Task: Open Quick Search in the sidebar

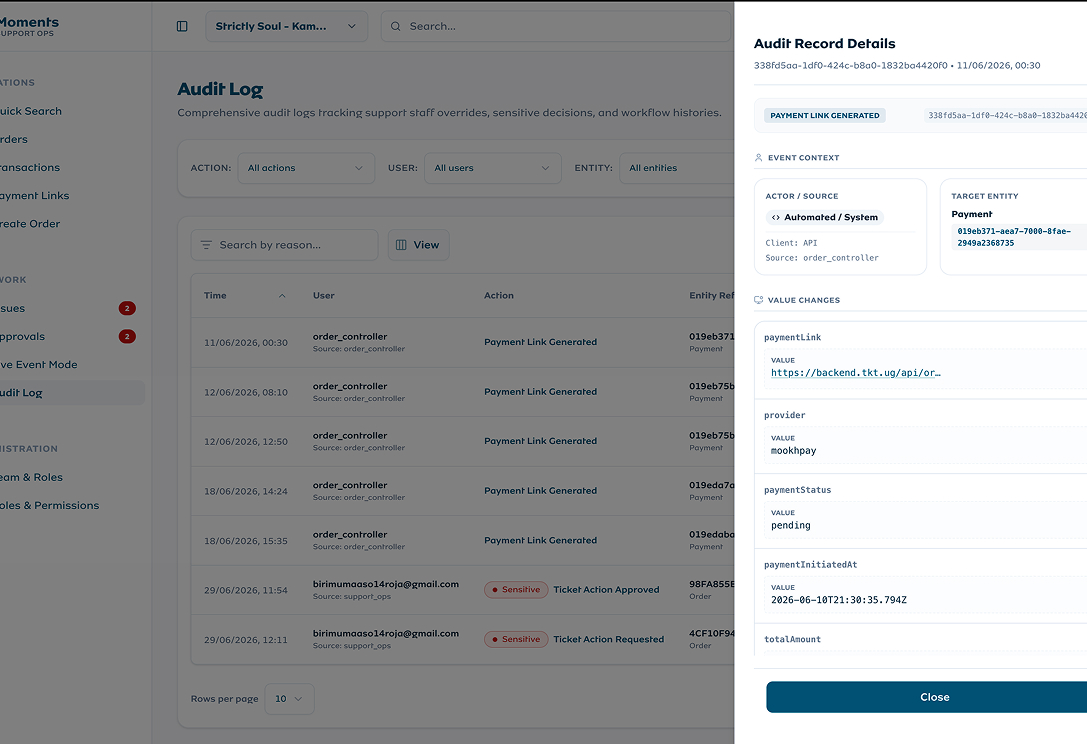Action: coord(31,111)
